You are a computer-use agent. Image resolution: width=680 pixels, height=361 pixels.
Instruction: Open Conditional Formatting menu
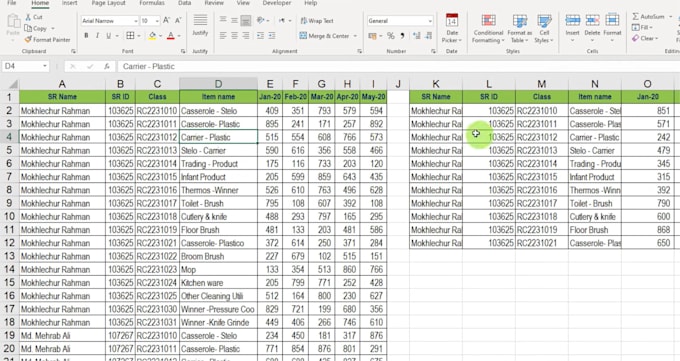pyautogui.click(x=488, y=29)
